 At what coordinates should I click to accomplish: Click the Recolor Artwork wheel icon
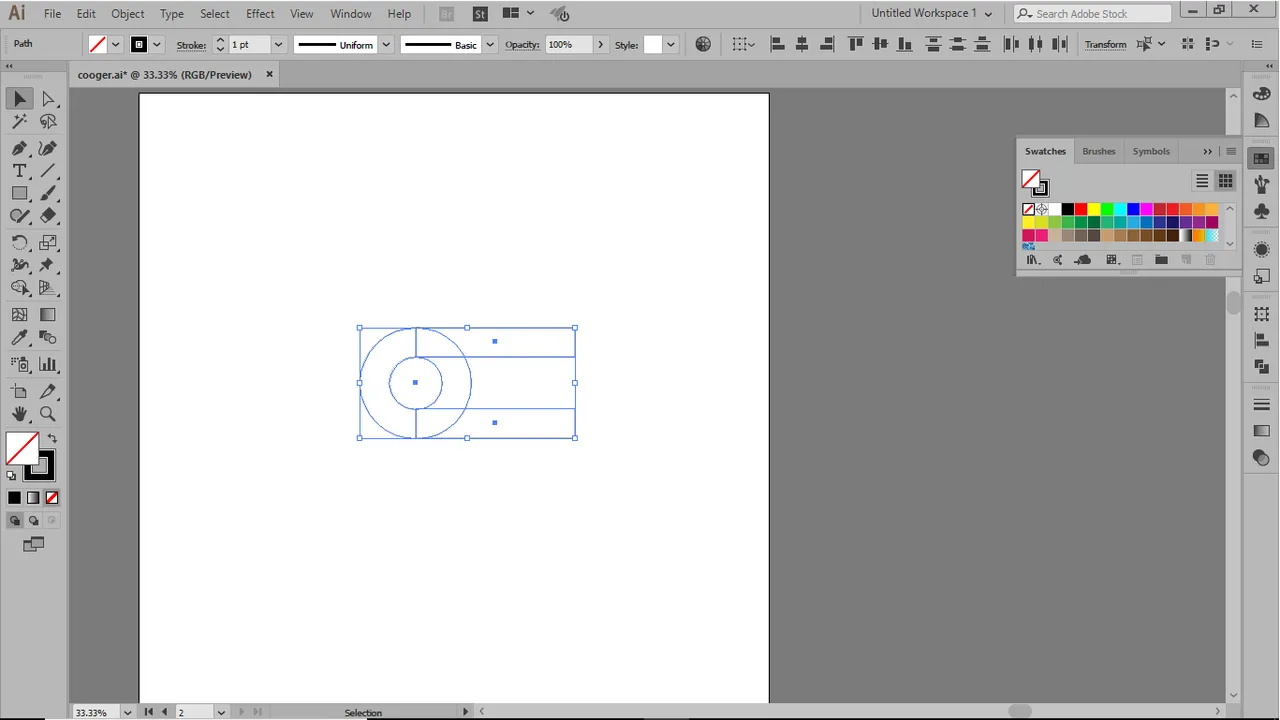tap(703, 44)
